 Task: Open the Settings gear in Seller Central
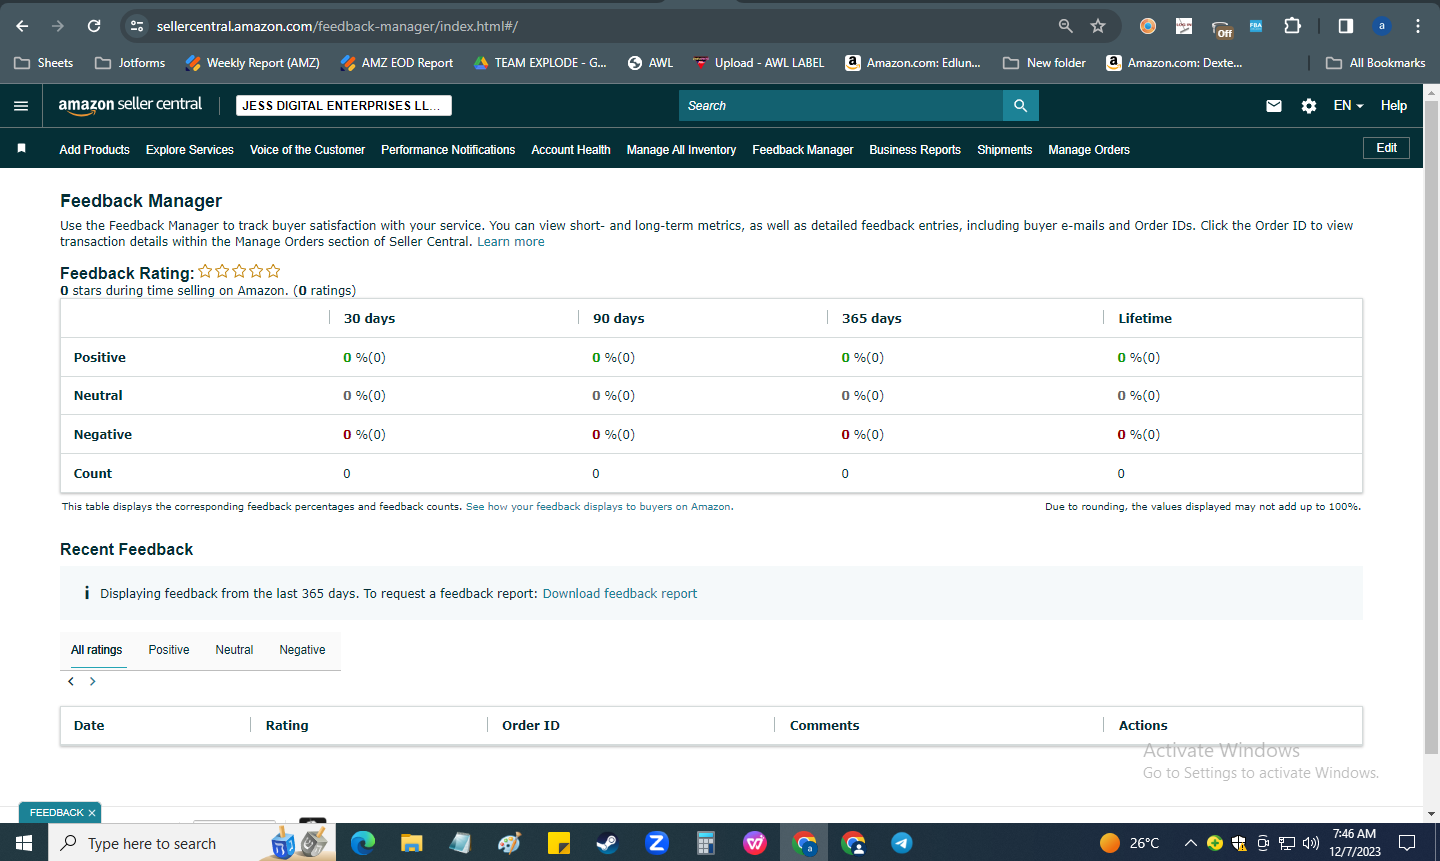tap(1309, 105)
